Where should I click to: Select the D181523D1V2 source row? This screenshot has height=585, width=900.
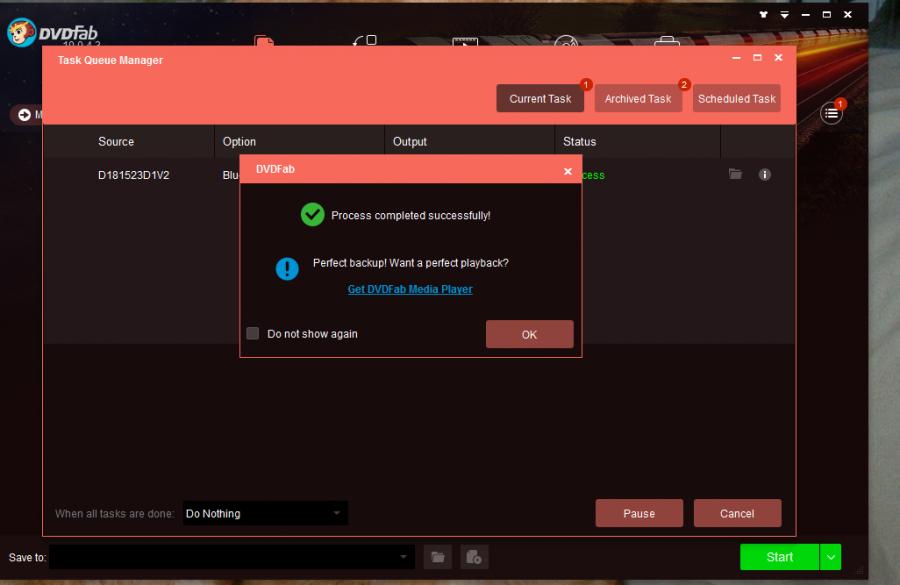(419, 175)
